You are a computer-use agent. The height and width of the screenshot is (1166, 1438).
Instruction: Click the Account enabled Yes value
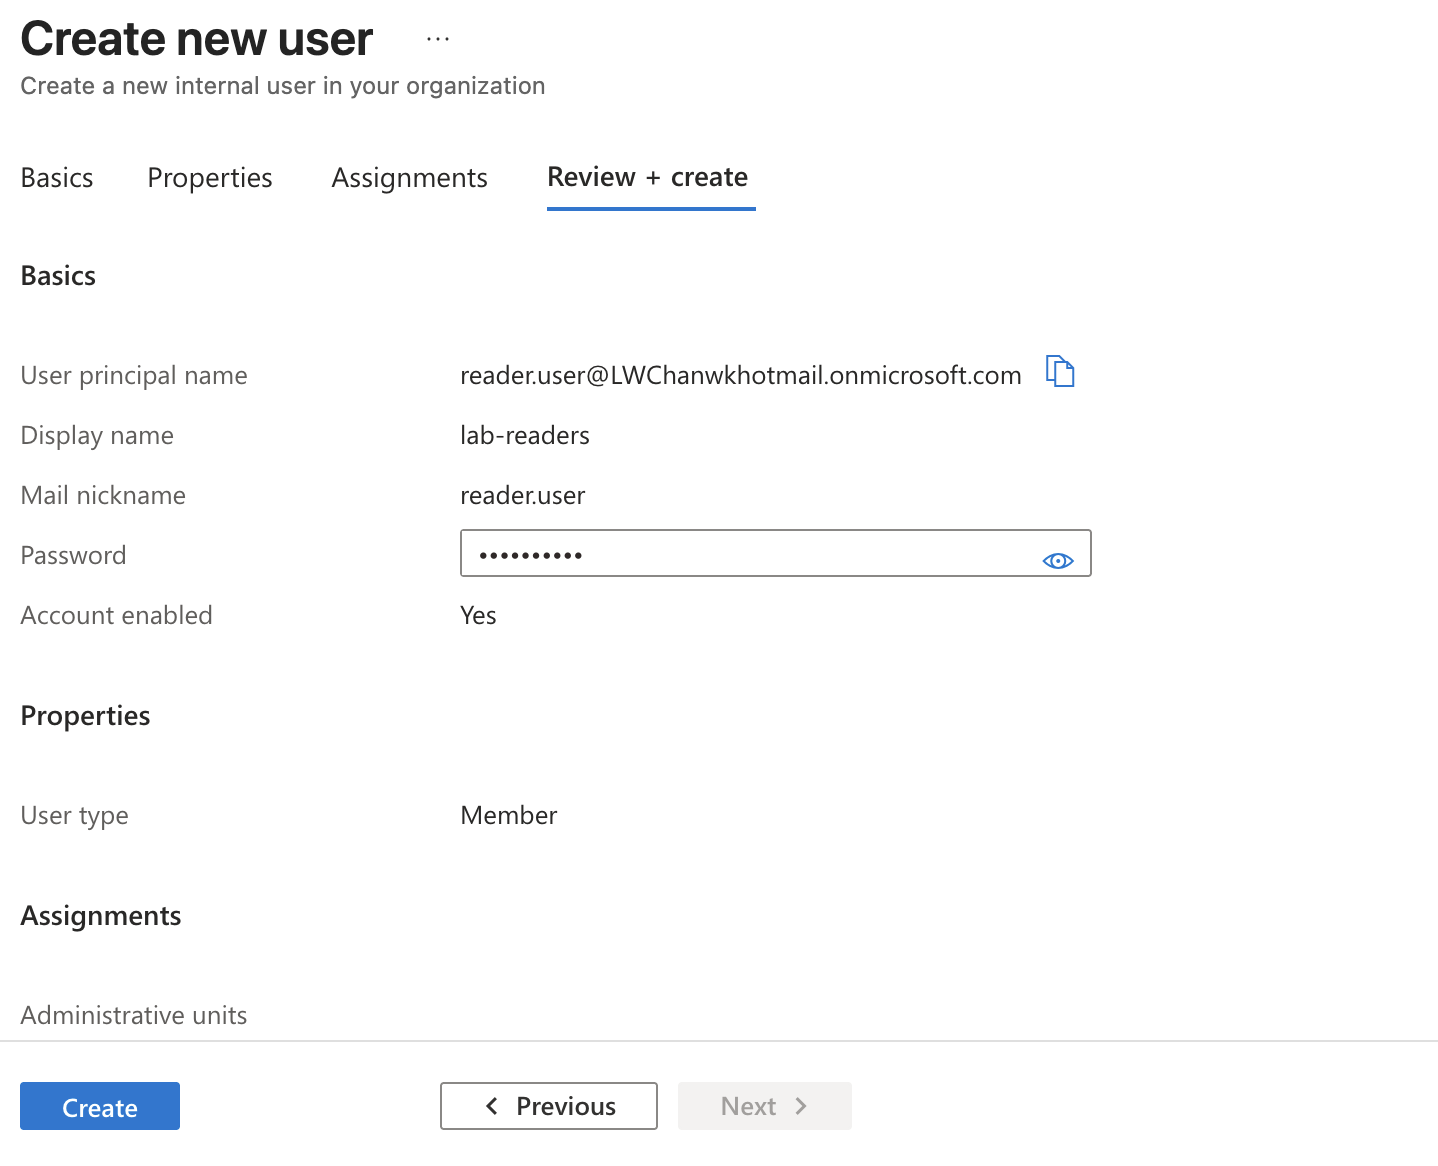(x=478, y=615)
